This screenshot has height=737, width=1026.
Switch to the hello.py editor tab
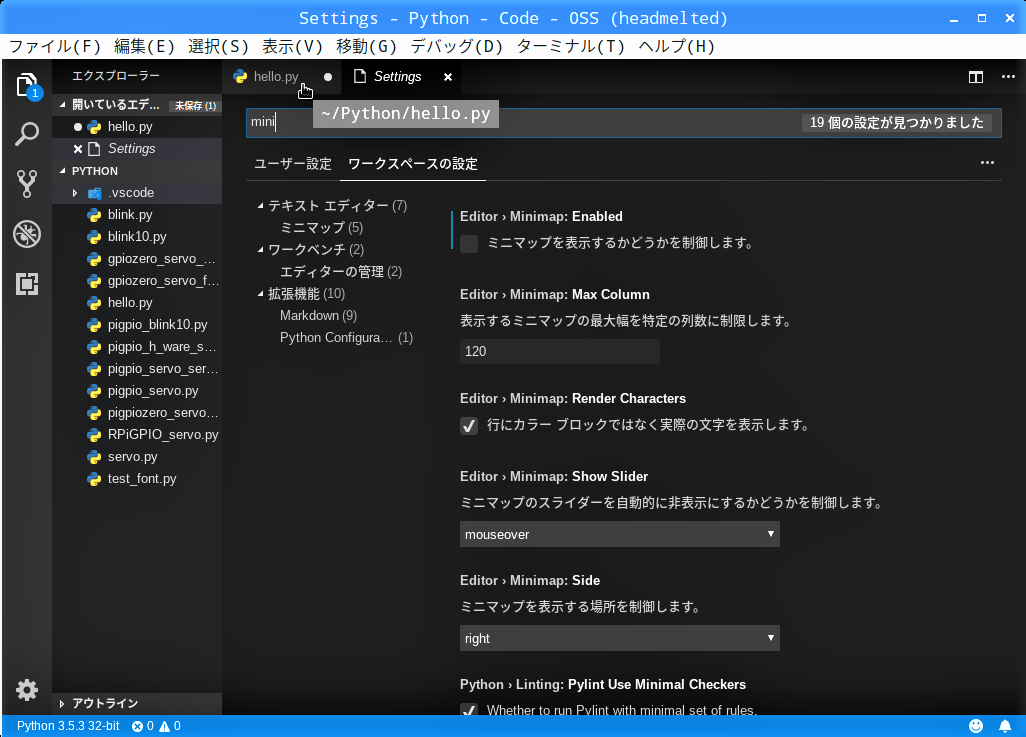click(275, 77)
